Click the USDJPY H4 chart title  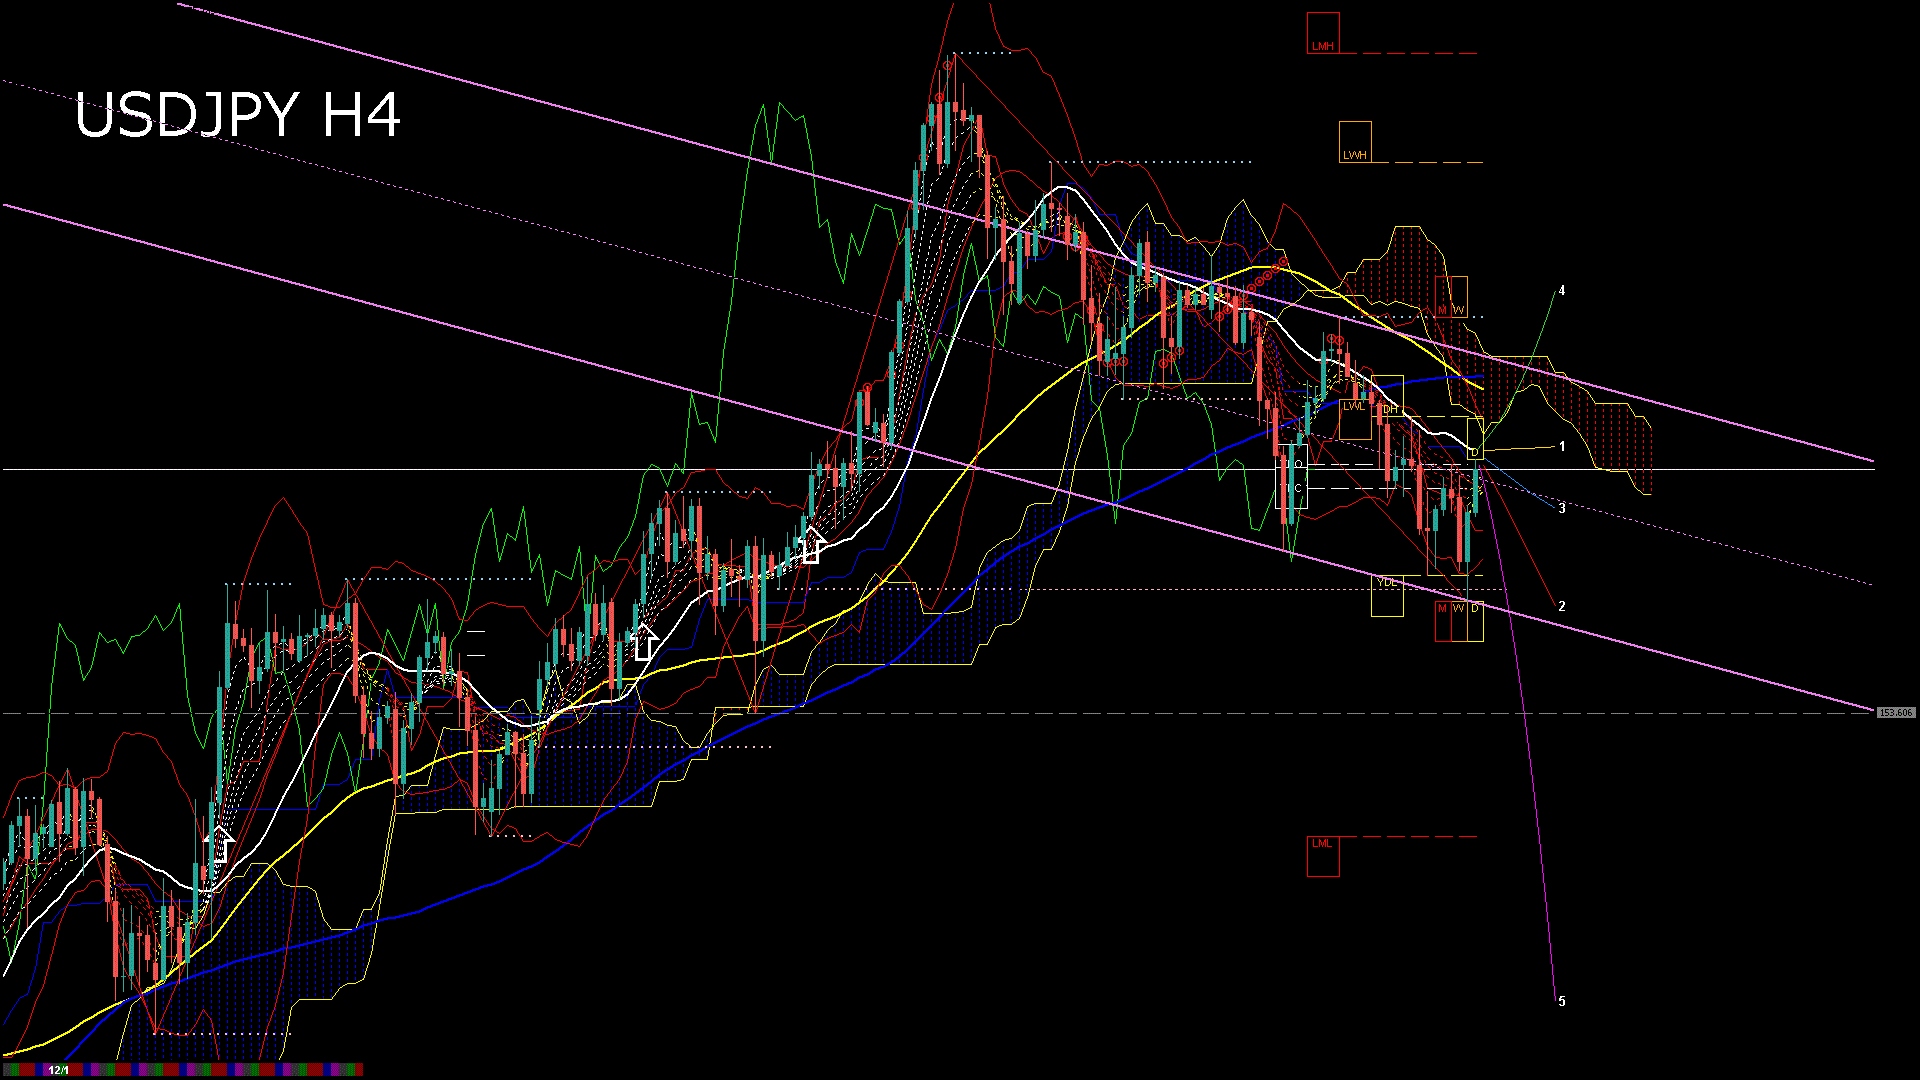pyautogui.click(x=237, y=115)
